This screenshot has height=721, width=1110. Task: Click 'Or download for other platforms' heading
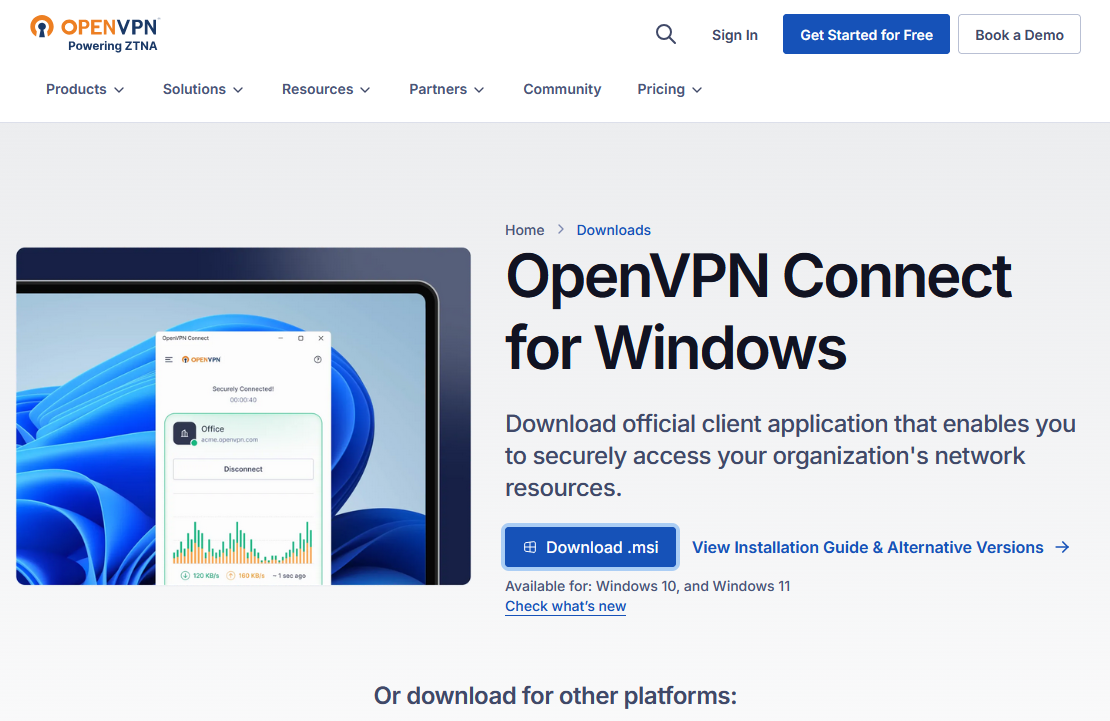coord(555,696)
